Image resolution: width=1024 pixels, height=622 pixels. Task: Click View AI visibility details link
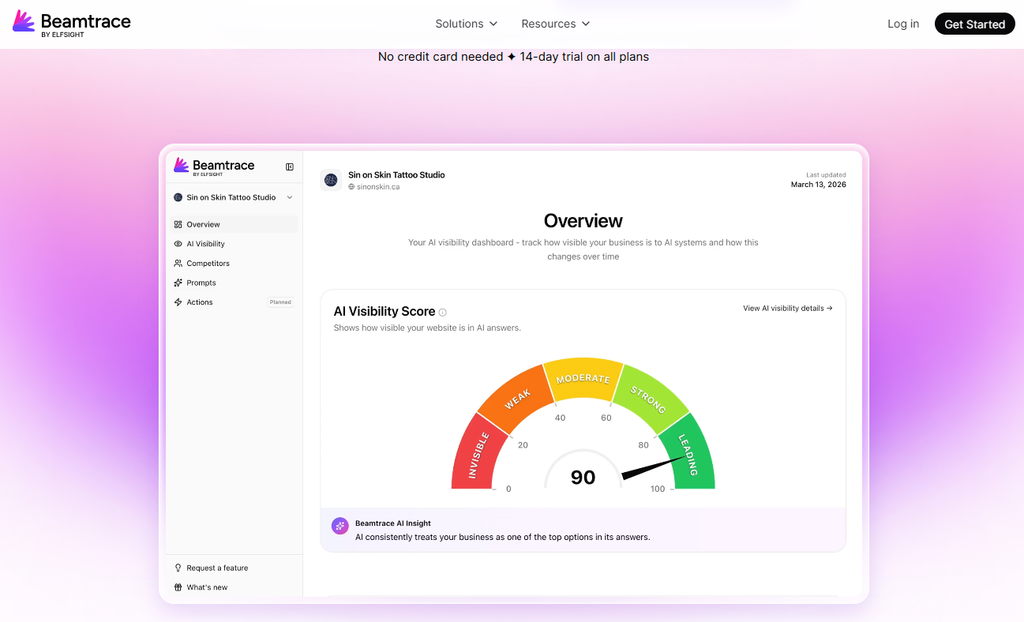tap(788, 308)
